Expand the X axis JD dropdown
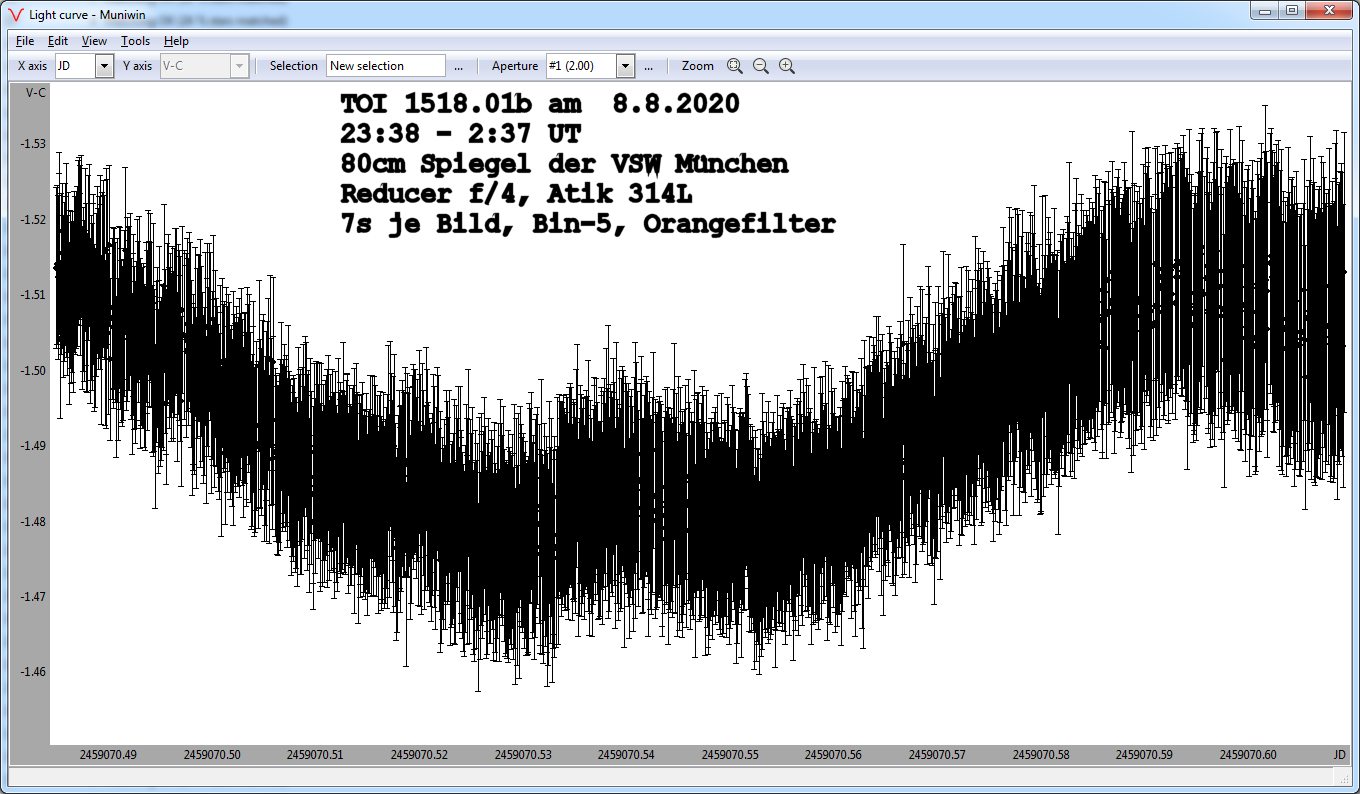Image resolution: width=1360 pixels, height=794 pixels. [104, 66]
